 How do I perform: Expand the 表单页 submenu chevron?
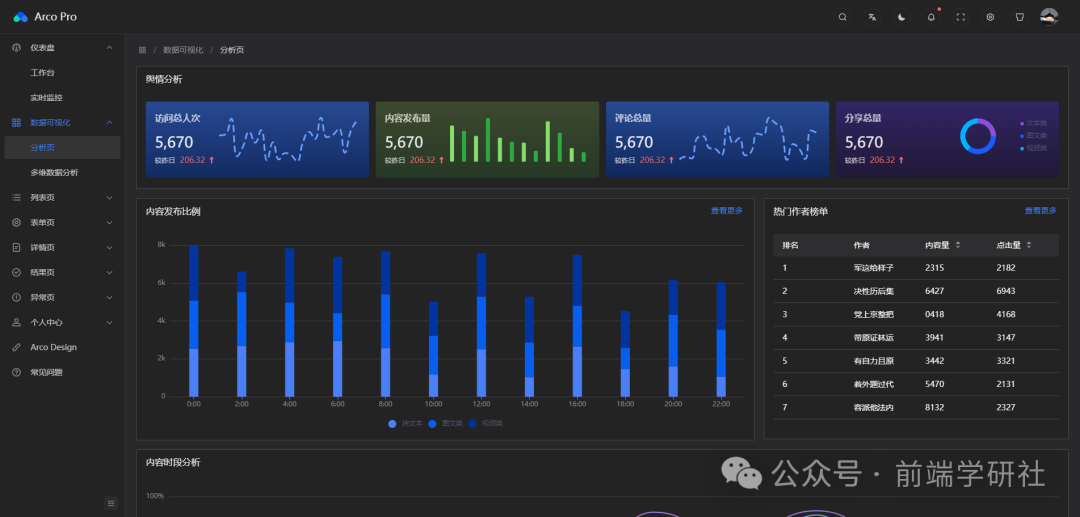point(110,222)
